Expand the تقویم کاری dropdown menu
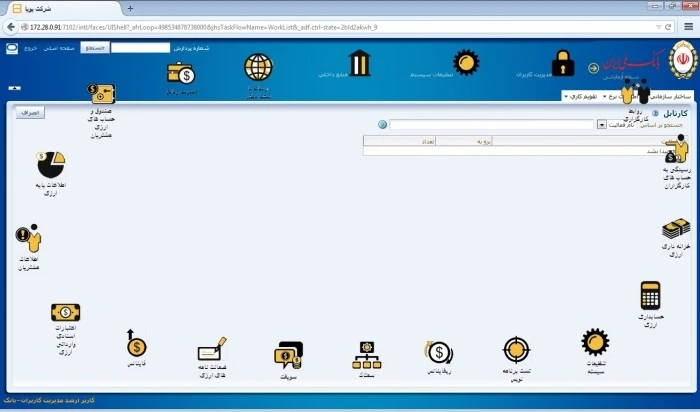Viewport: 700px width, 412px height. pos(580,96)
